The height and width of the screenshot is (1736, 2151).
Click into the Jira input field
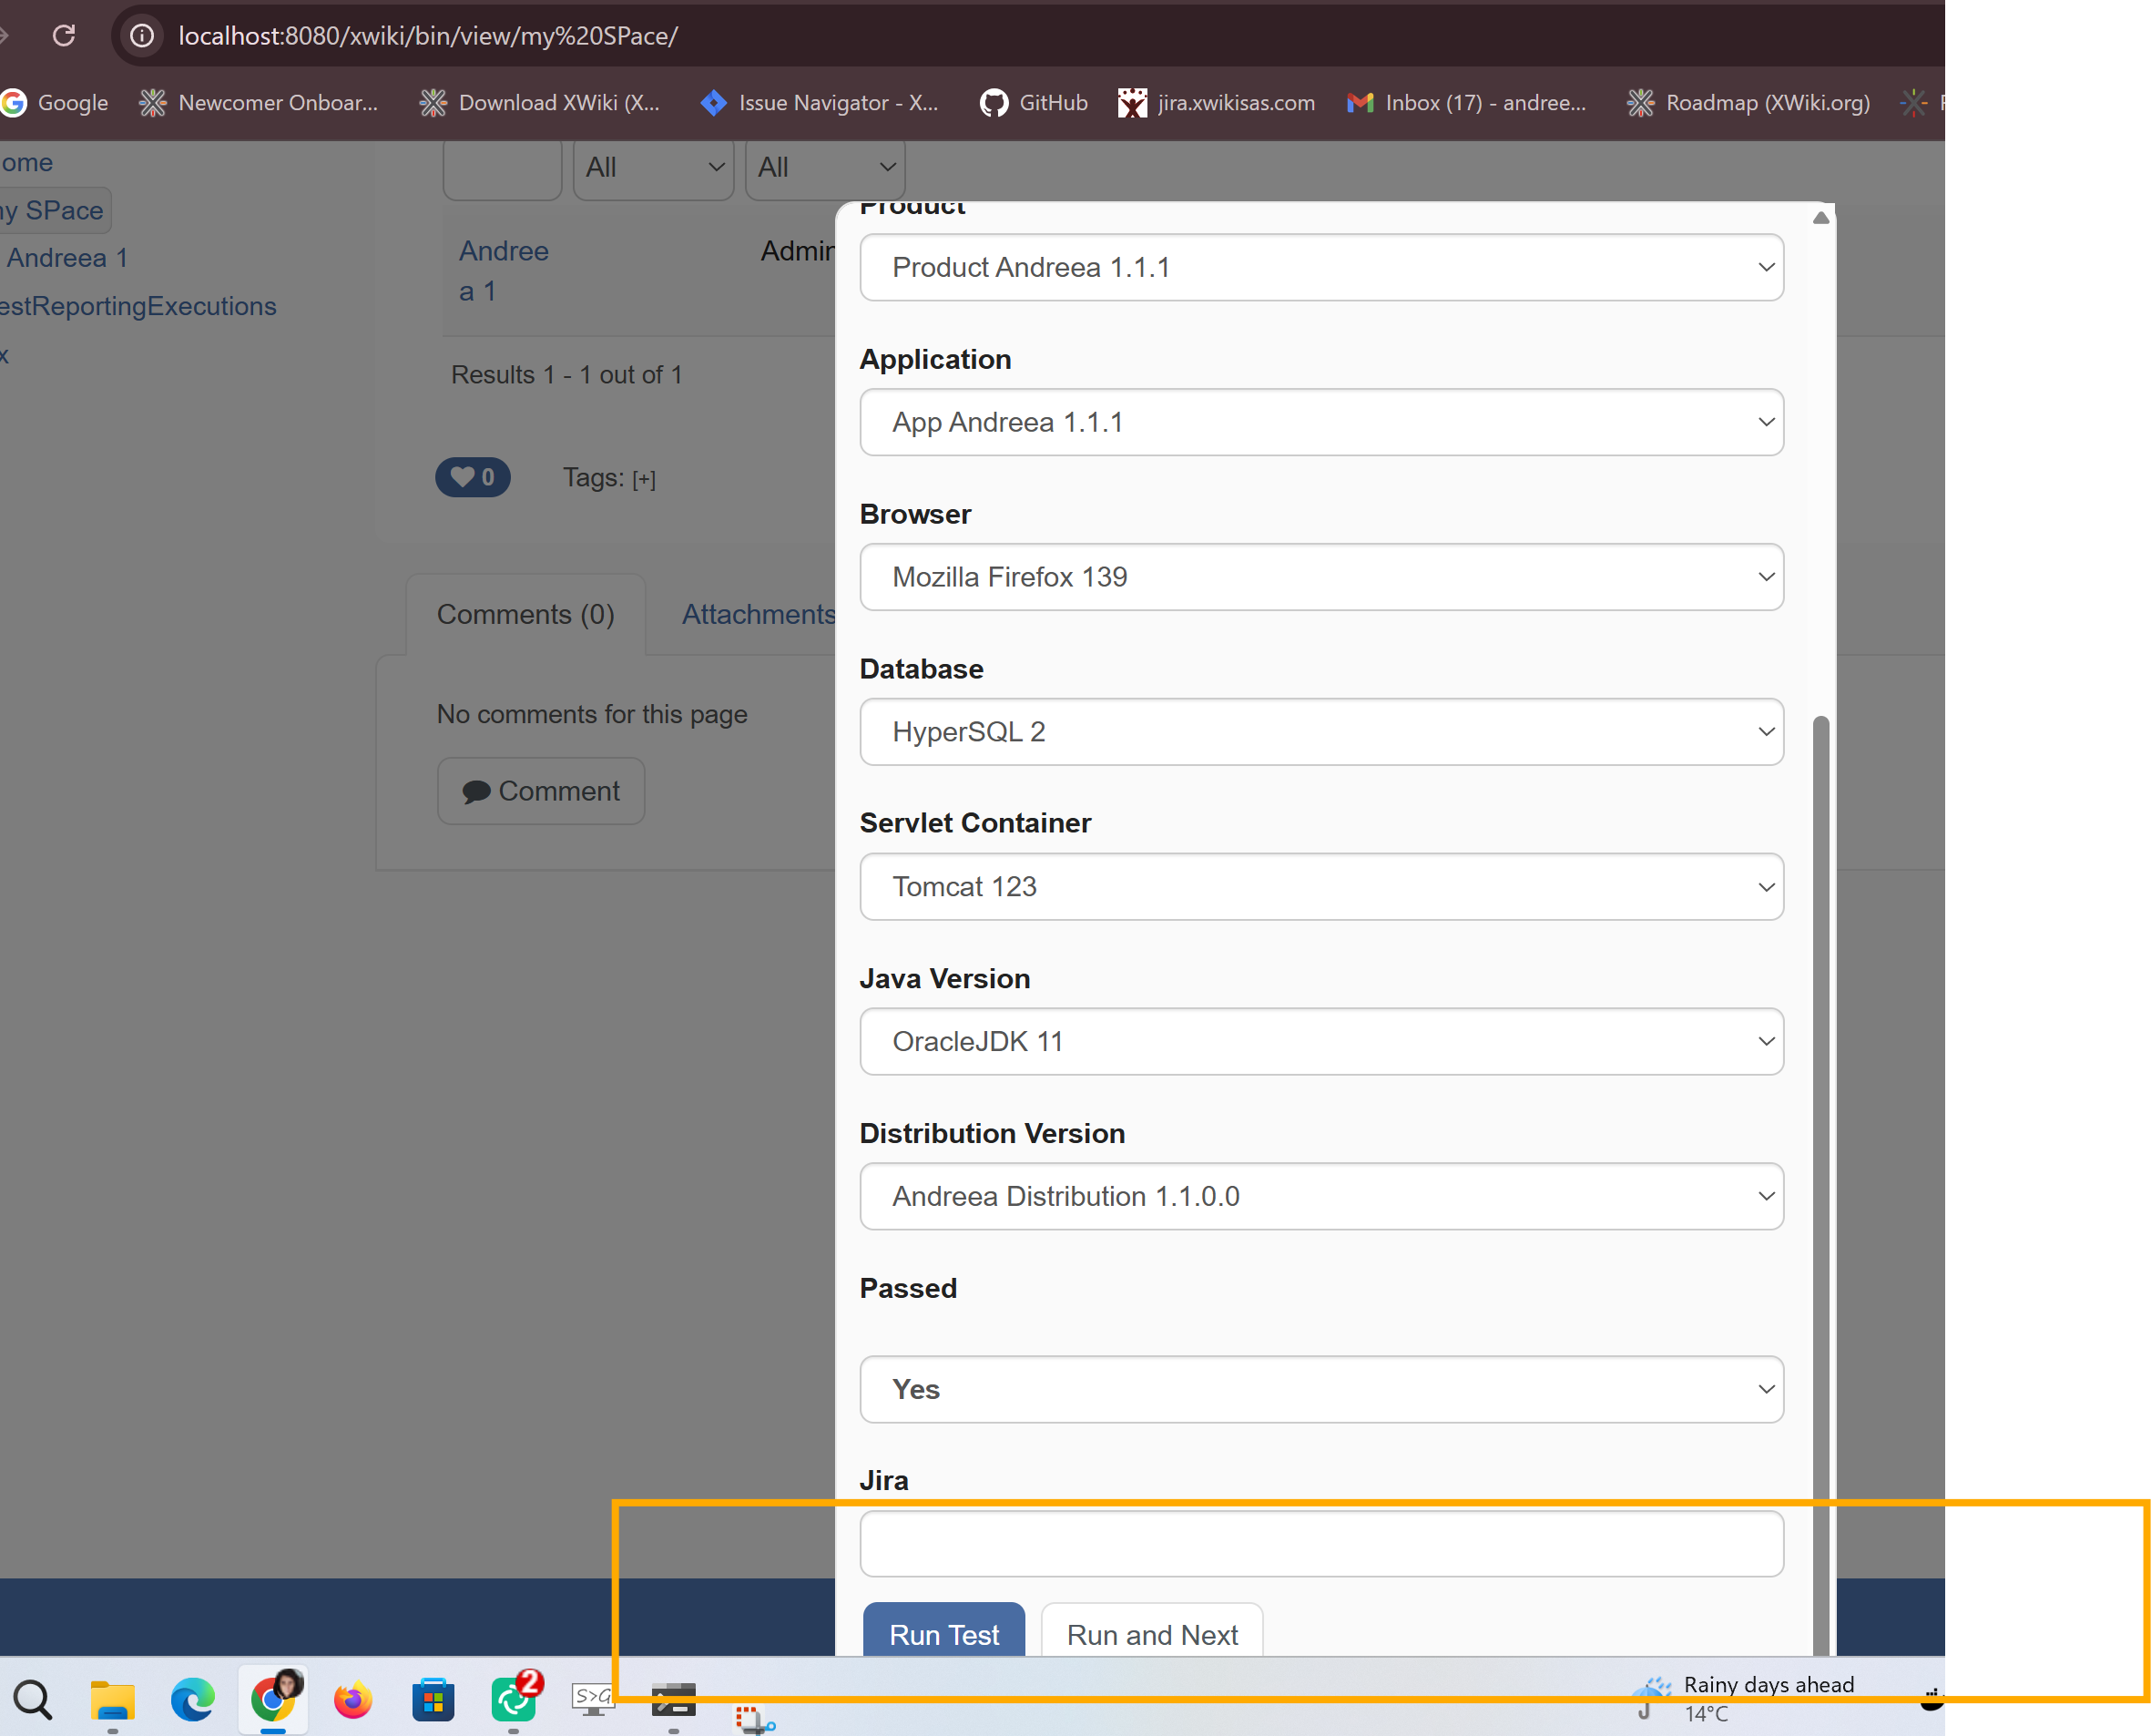click(x=1321, y=1543)
